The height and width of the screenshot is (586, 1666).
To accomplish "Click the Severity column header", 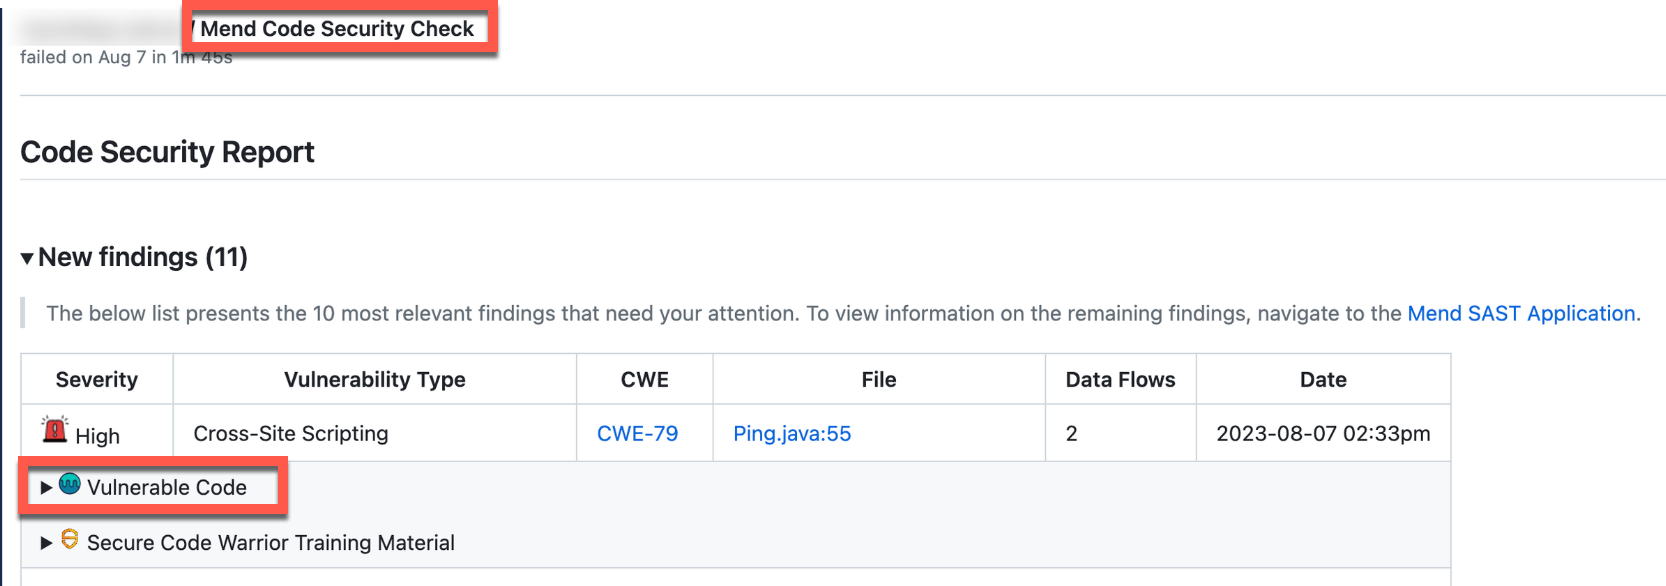I will tap(97, 380).
